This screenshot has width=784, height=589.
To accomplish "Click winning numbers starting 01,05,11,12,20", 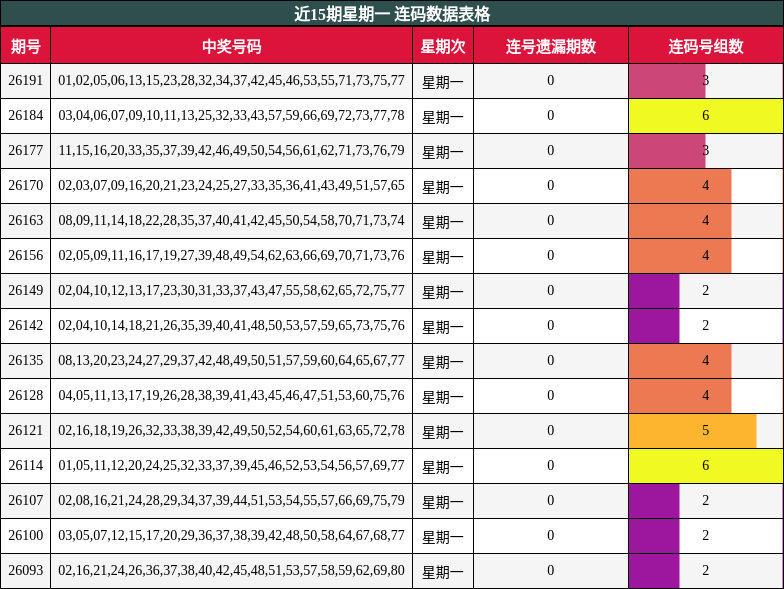I will [232, 466].
